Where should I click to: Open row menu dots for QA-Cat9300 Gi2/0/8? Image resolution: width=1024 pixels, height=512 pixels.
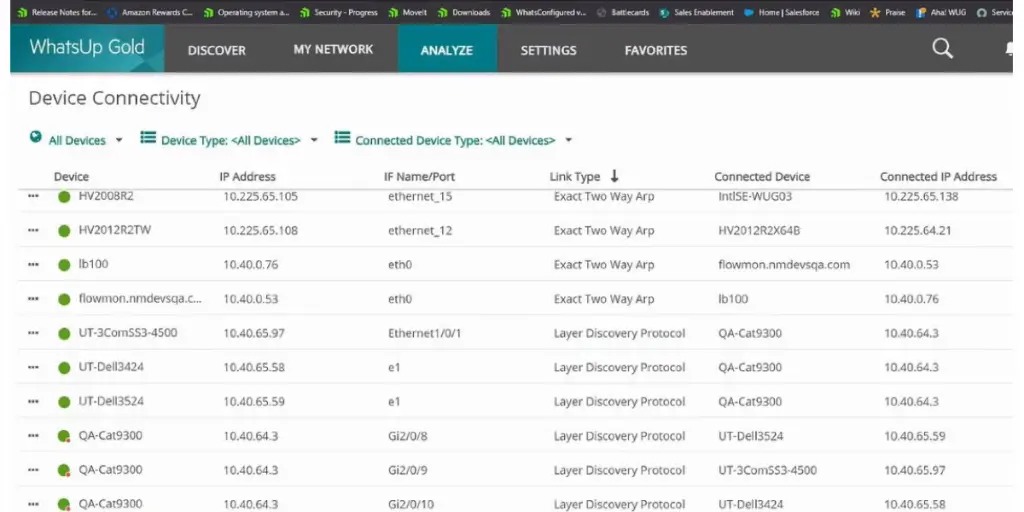click(x=33, y=436)
